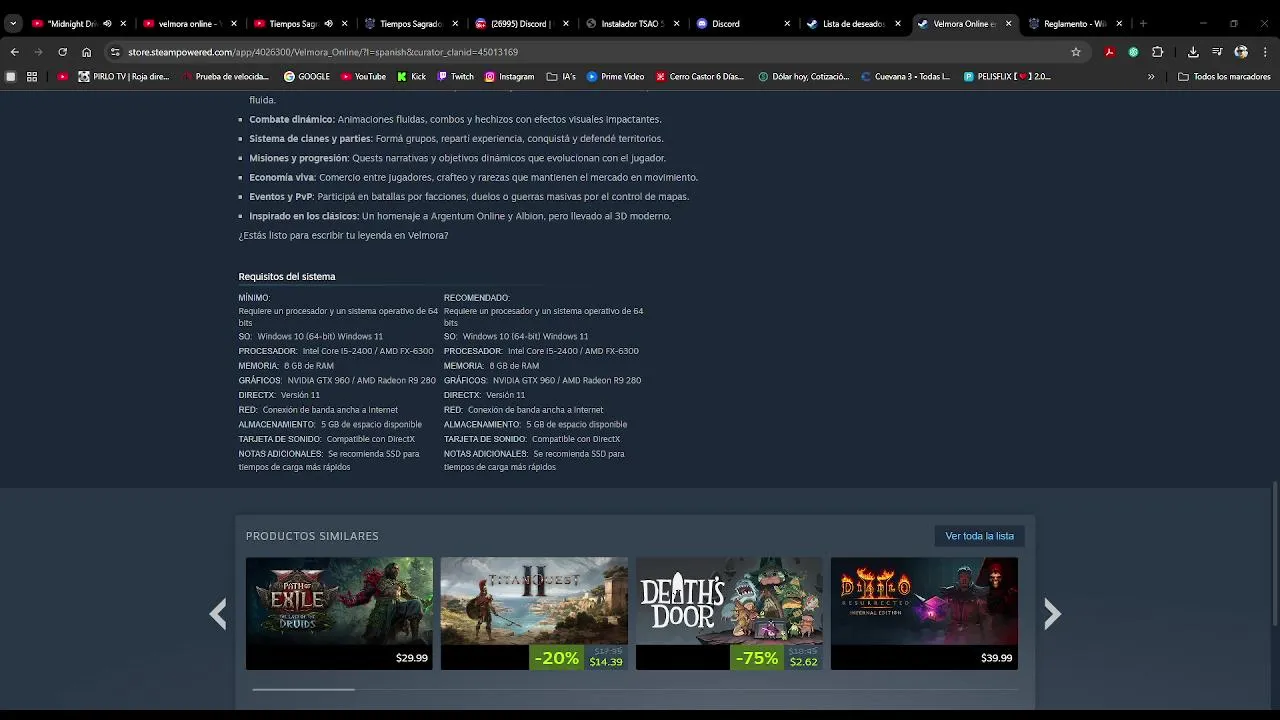Close the Velmora Online tab
The width and height of the screenshot is (1280, 720).
[1008, 23]
